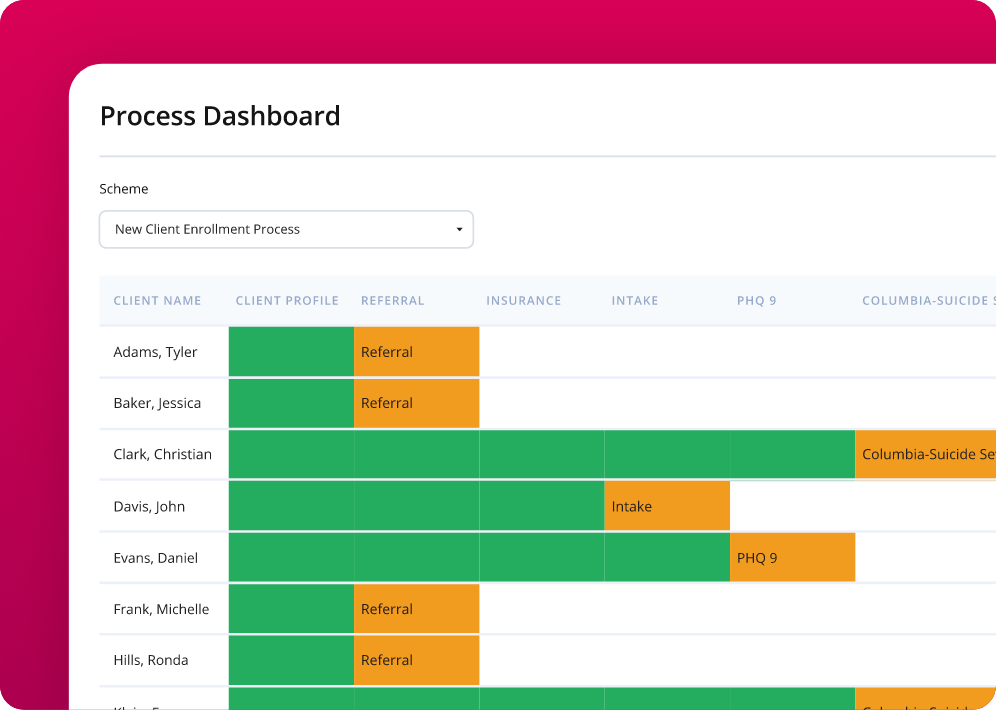Select client name Clark, Christian
The image size is (996, 710).
click(x=162, y=454)
